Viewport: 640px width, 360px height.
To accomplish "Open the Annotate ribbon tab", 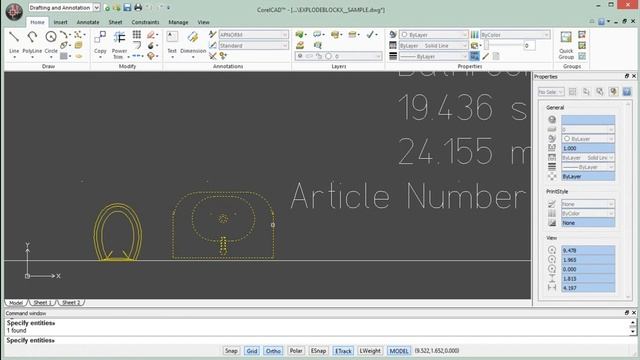I will click(88, 22).
